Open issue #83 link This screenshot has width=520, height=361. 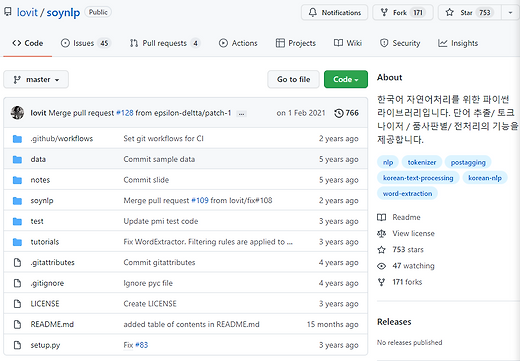[142, 345]
